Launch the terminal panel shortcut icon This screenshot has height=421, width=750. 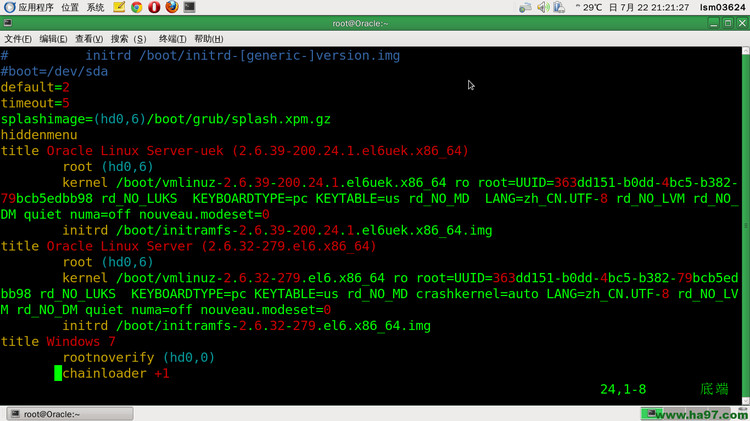point(189,7)
